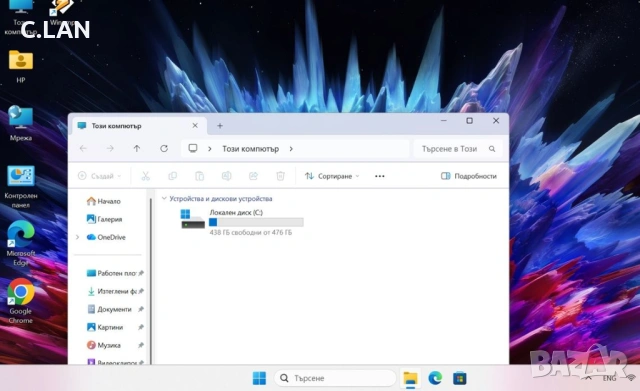
Task: Collapse Устройства и дискови устройства group
Action: 164,198
